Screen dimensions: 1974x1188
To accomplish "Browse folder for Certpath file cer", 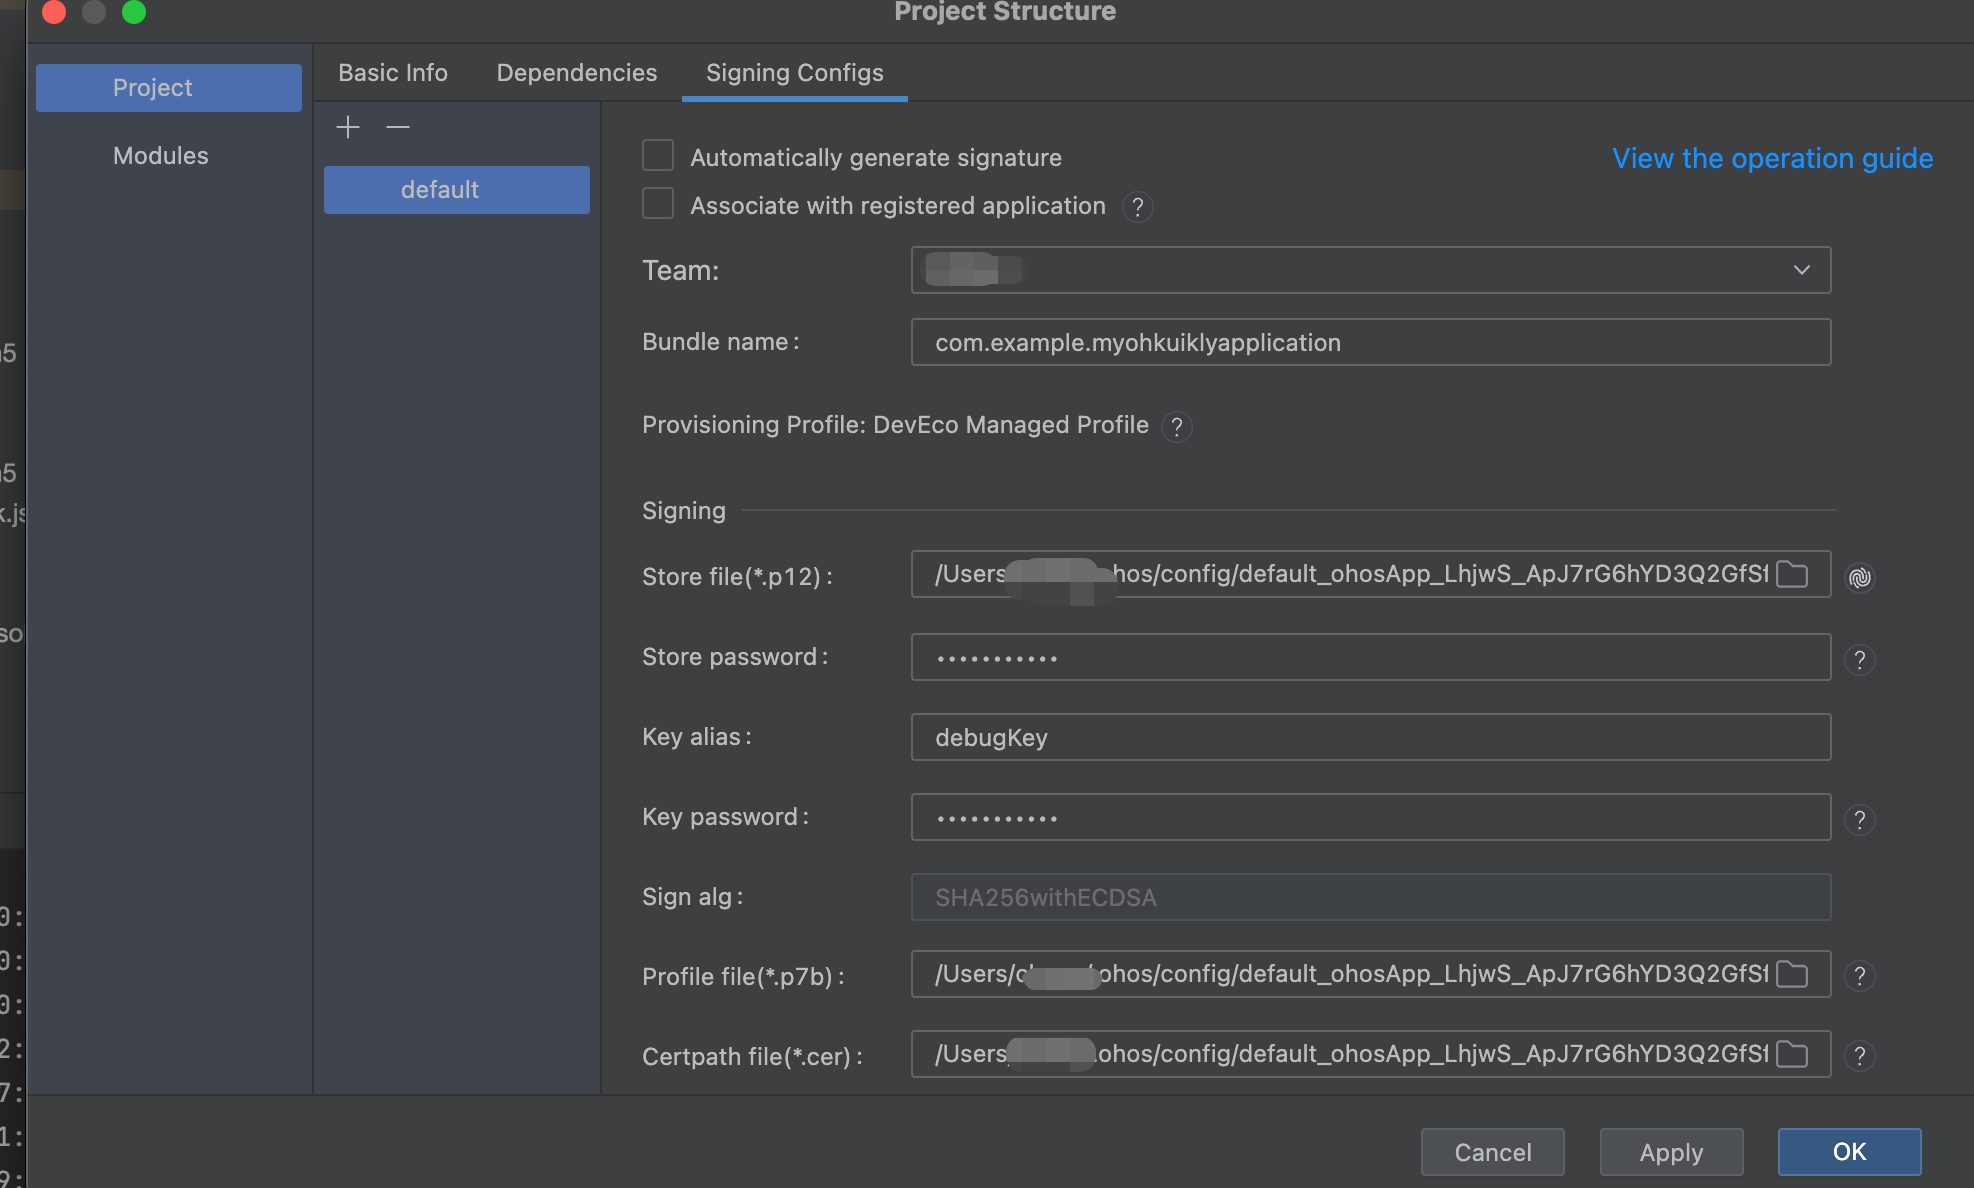I will point(1792,1055).
